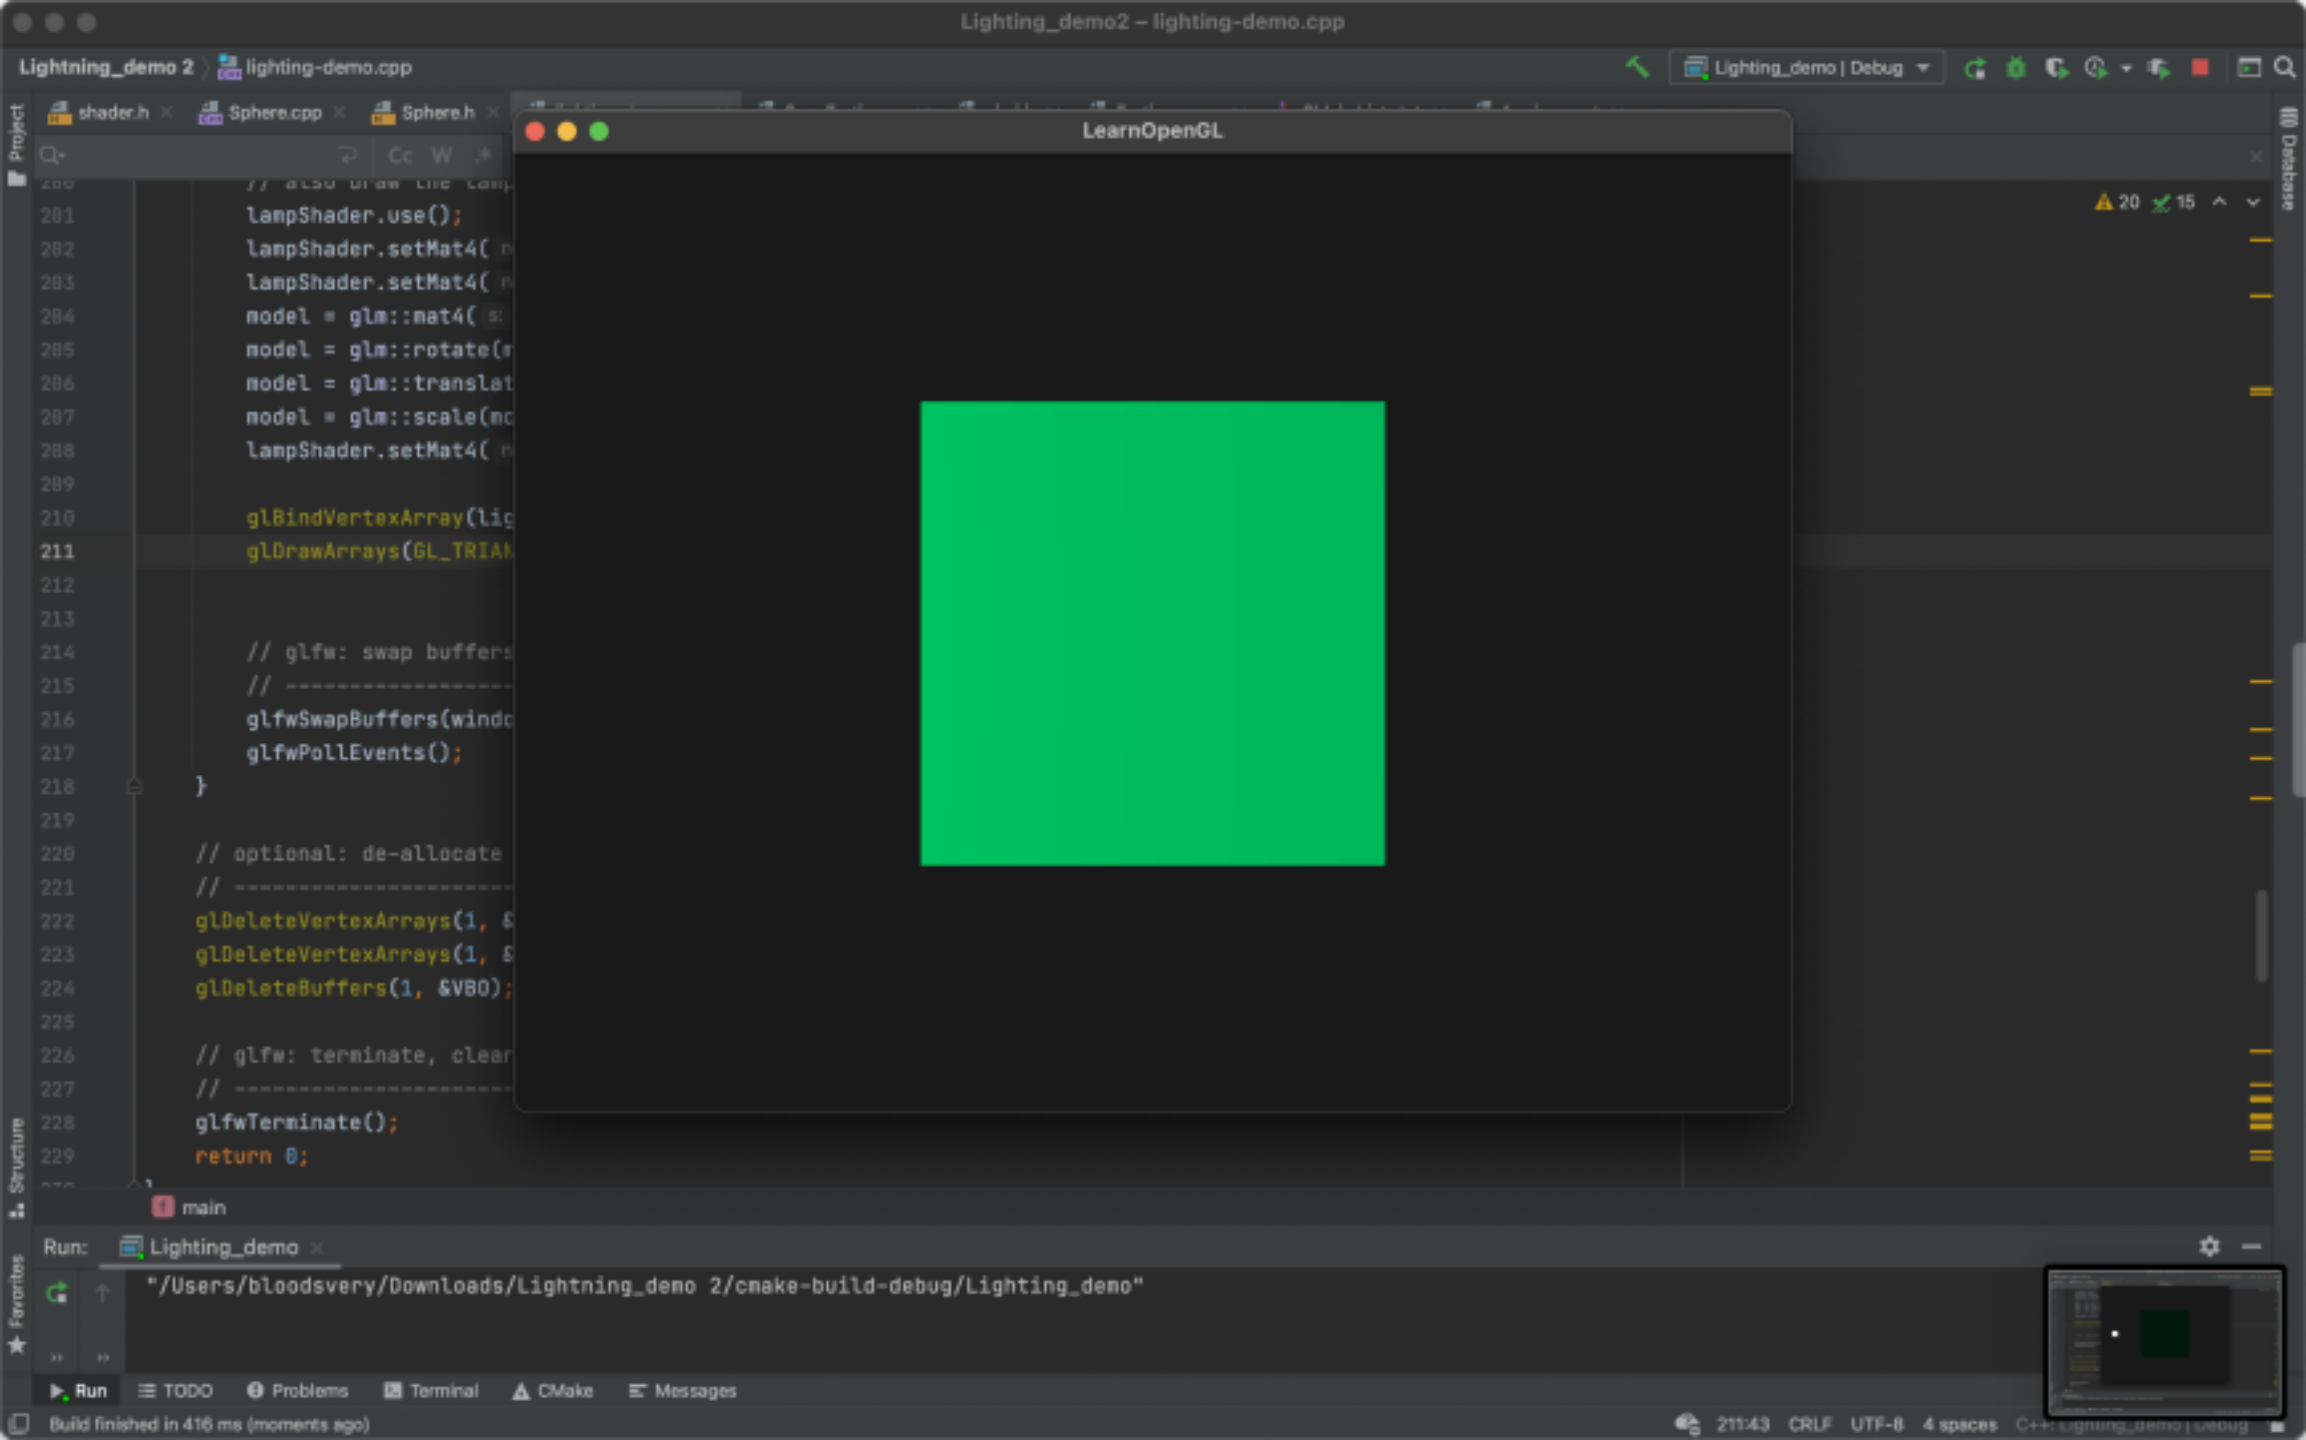Click the Search Everywhere magnifier icon
The height and width of the screenshot is (1440, 2306).
pos(2284,68)
